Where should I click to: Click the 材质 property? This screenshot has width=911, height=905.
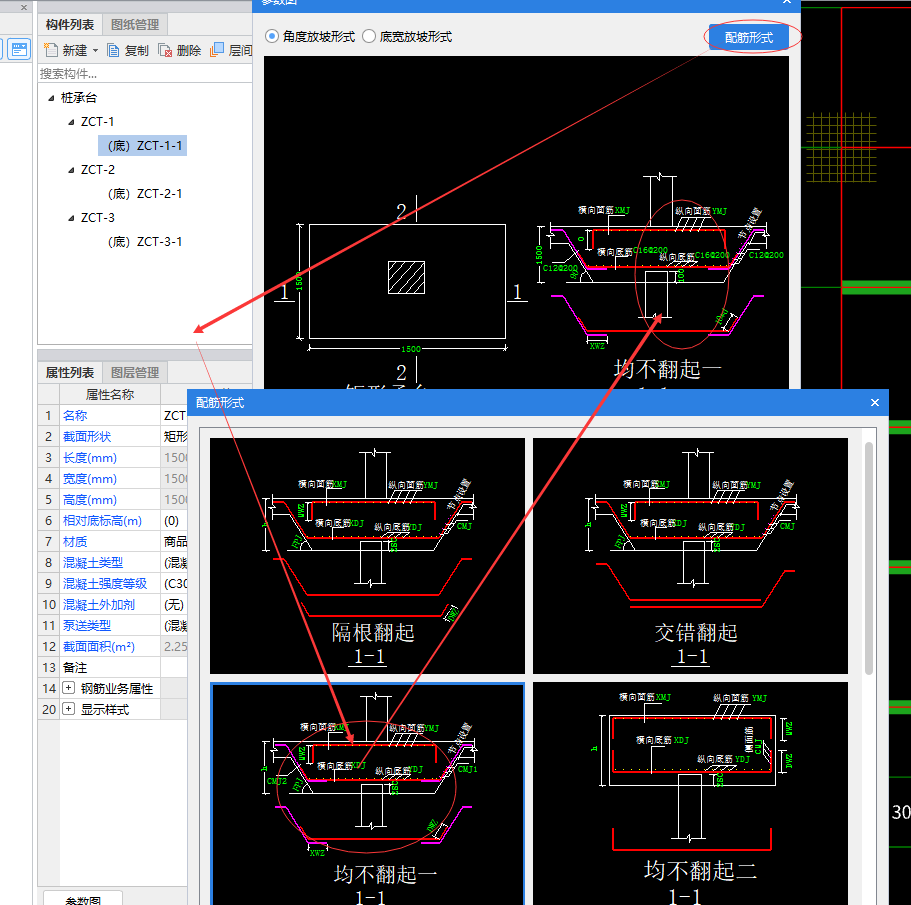(x=75, y=542)
